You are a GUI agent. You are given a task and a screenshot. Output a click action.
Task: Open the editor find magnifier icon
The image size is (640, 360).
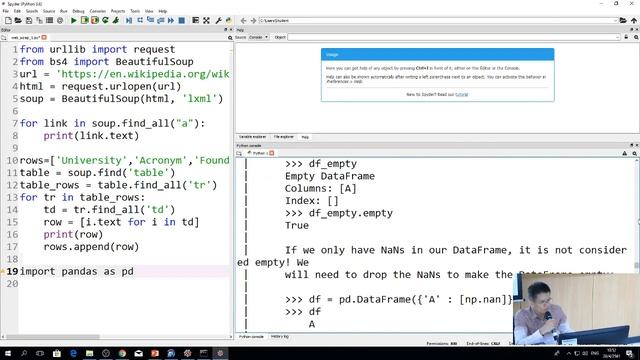[x=230, y=38]
